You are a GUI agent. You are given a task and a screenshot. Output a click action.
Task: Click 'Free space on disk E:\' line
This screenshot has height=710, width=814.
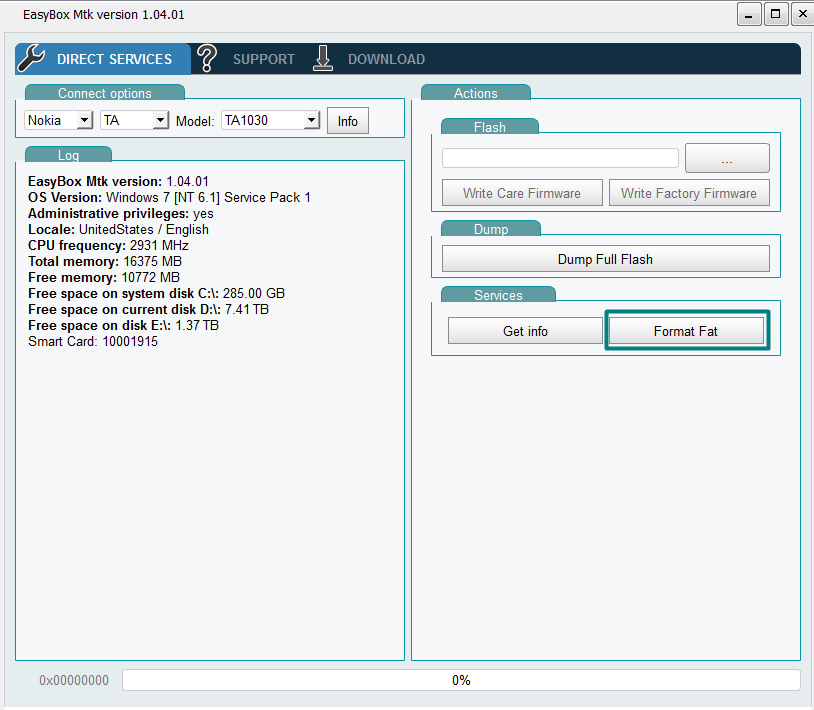[x=124, y=325]
